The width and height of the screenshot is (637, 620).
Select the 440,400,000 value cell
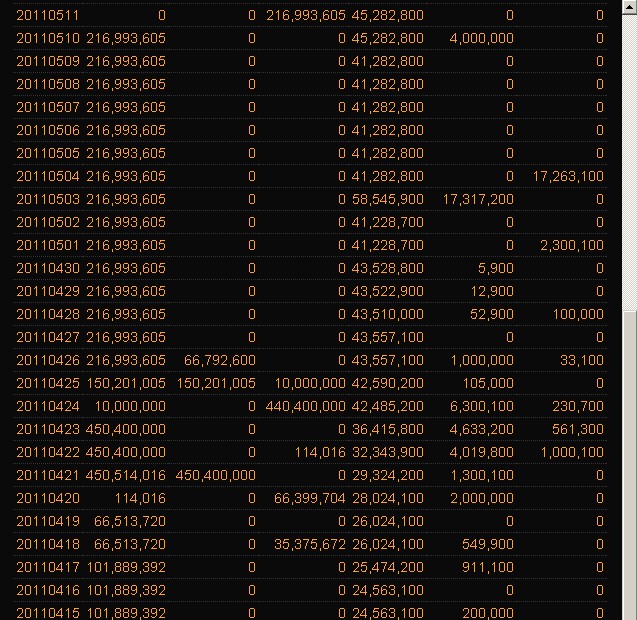(305, 406)
